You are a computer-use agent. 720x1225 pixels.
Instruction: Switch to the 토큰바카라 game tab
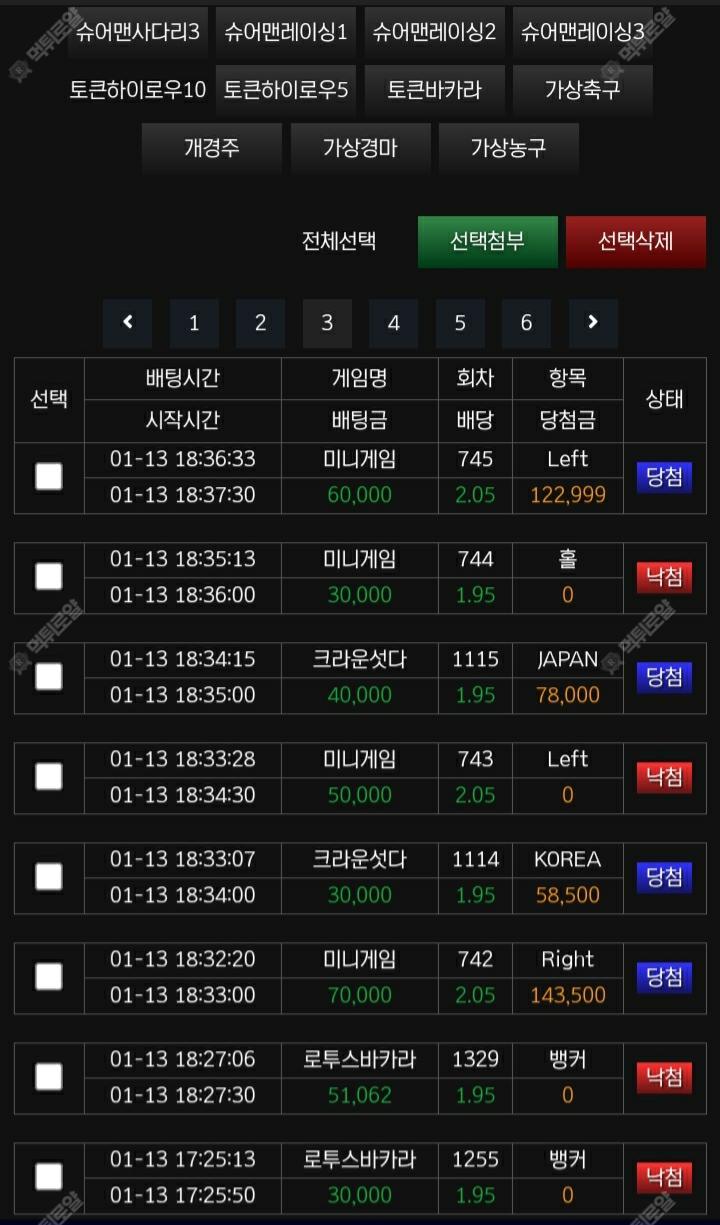click(x=435, y=90)
